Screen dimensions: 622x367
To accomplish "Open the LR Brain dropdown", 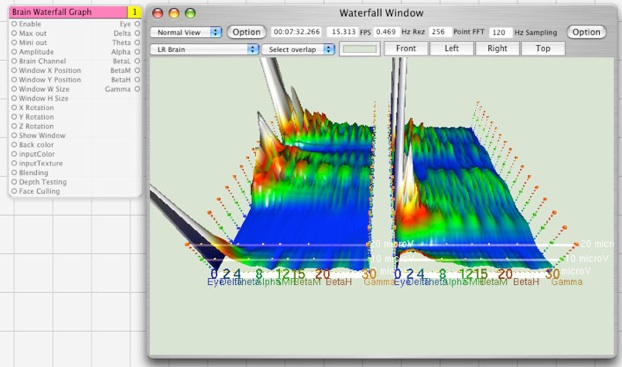I will pyautogui.click(x=204, y=49).
